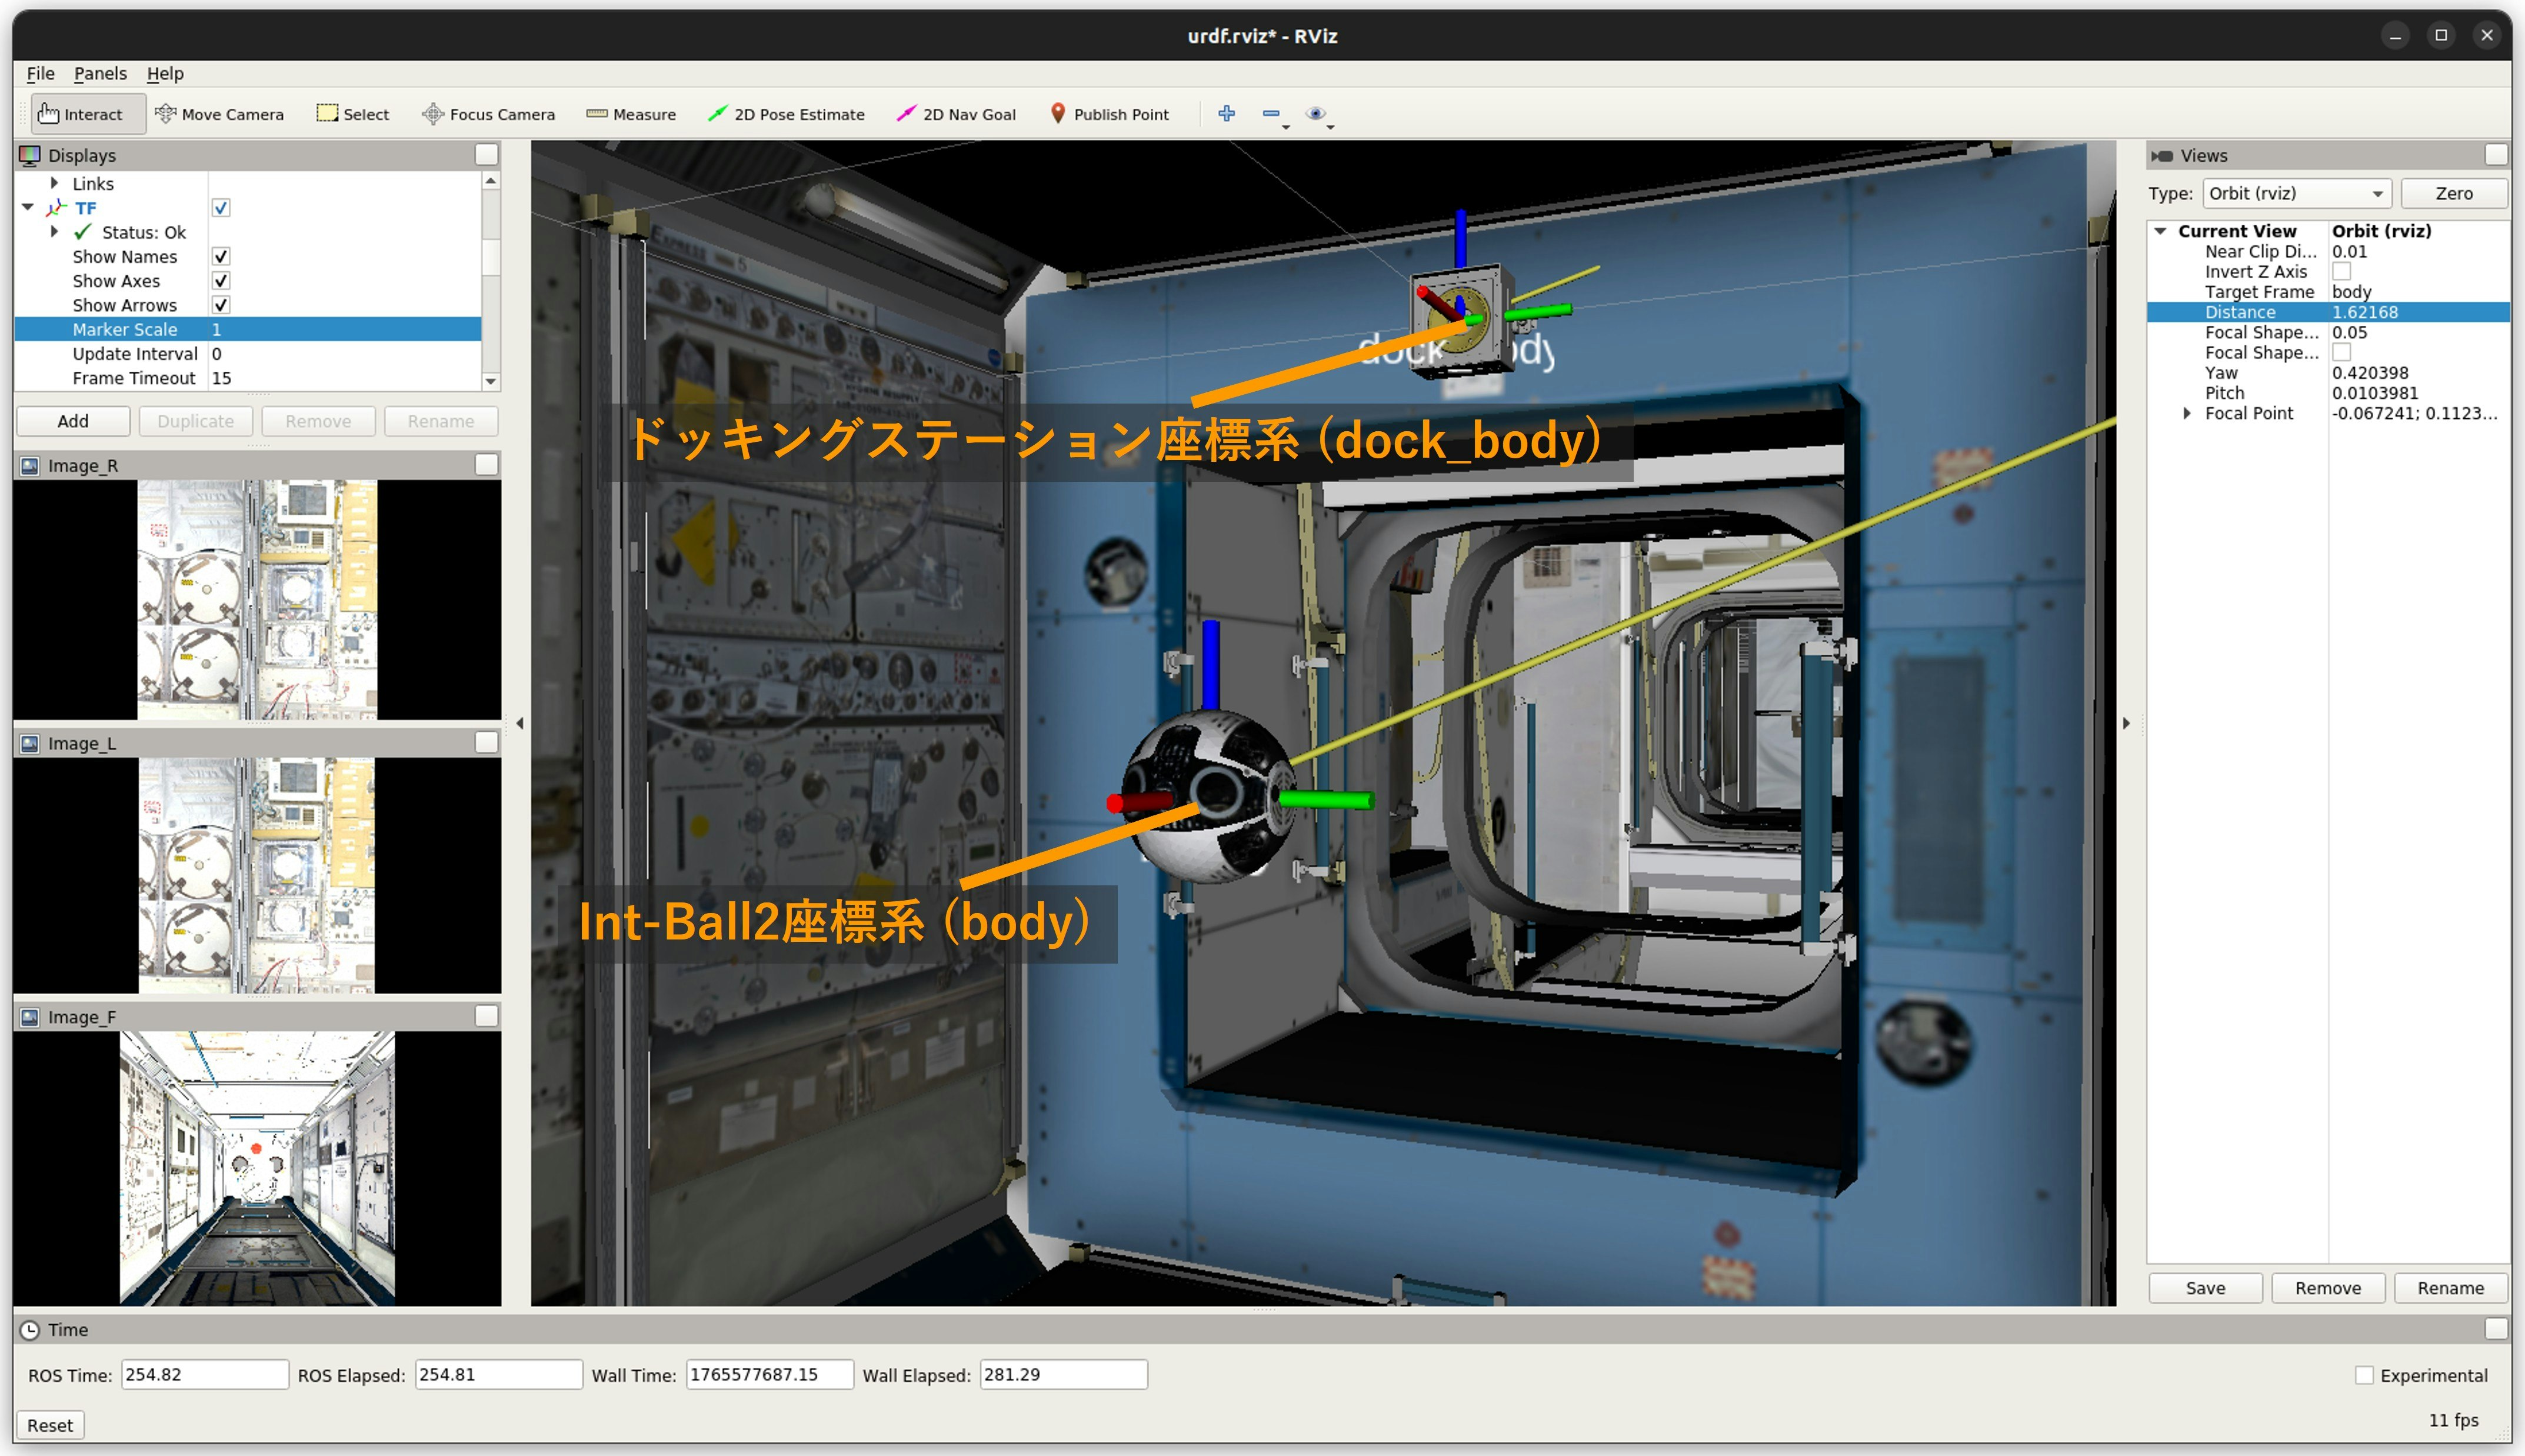This screenshot has width=2525, height=1456.
Task: Open the File menu
Action: coord(40,73)
